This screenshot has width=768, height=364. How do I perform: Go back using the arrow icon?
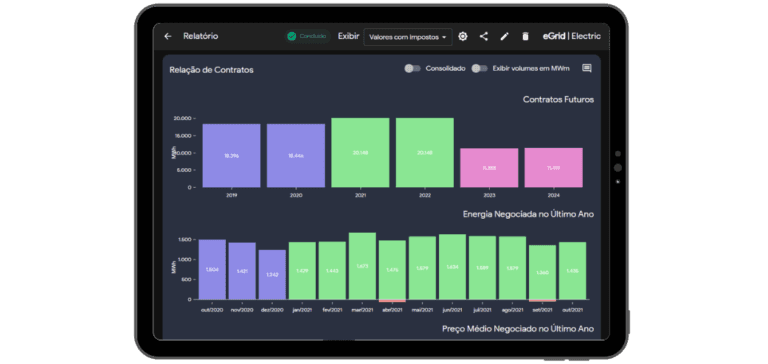coord(168,36)
